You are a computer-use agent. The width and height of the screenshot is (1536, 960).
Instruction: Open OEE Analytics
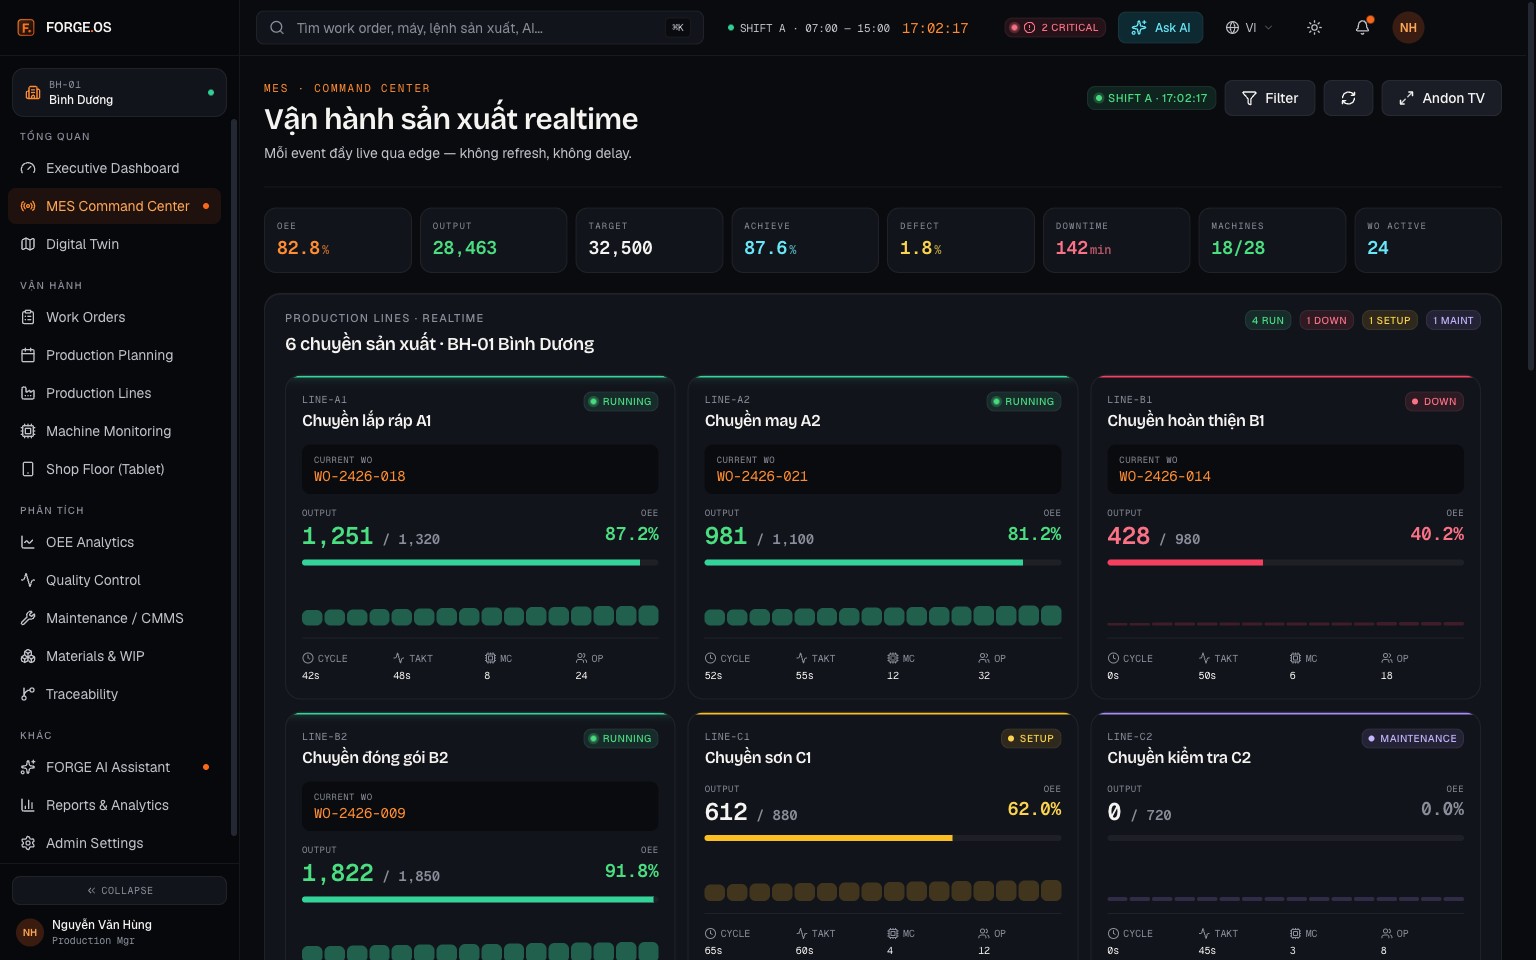click(x=114, y=542)
